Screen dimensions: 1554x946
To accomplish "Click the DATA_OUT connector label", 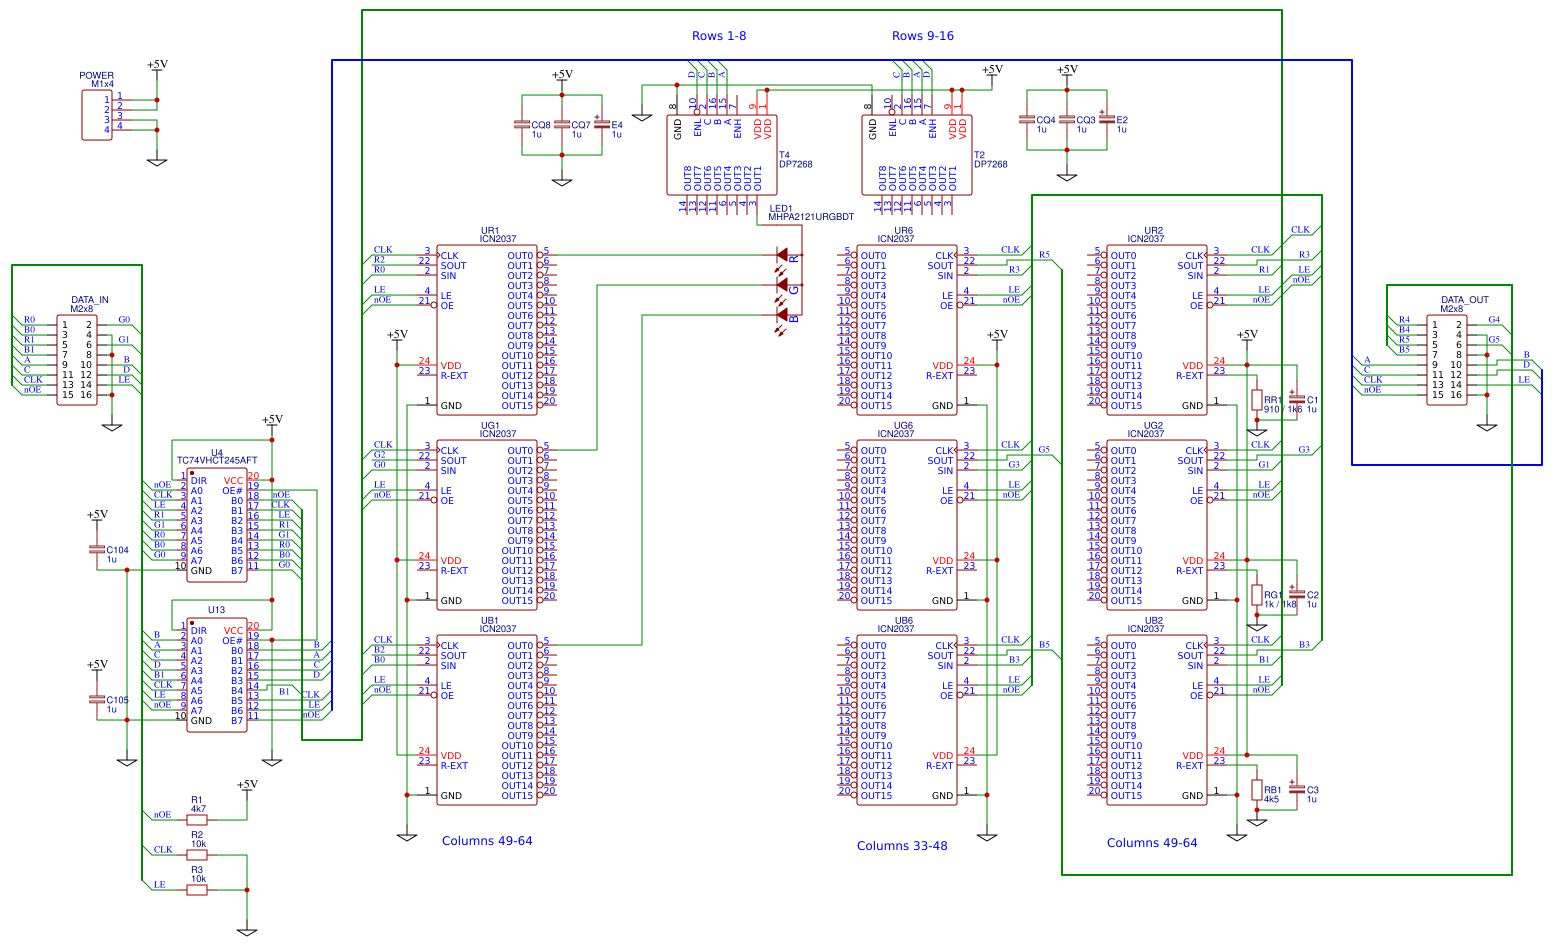I will point(1465,300).
